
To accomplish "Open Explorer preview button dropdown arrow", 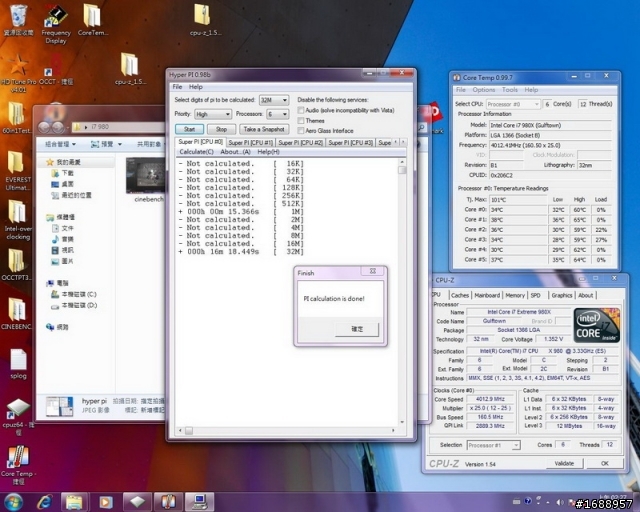I will tap(120, 144).
